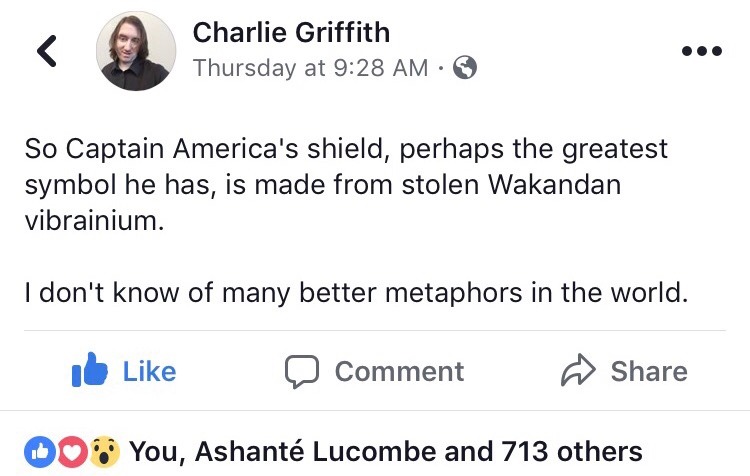Tap the back arrow

click(47, 52)
